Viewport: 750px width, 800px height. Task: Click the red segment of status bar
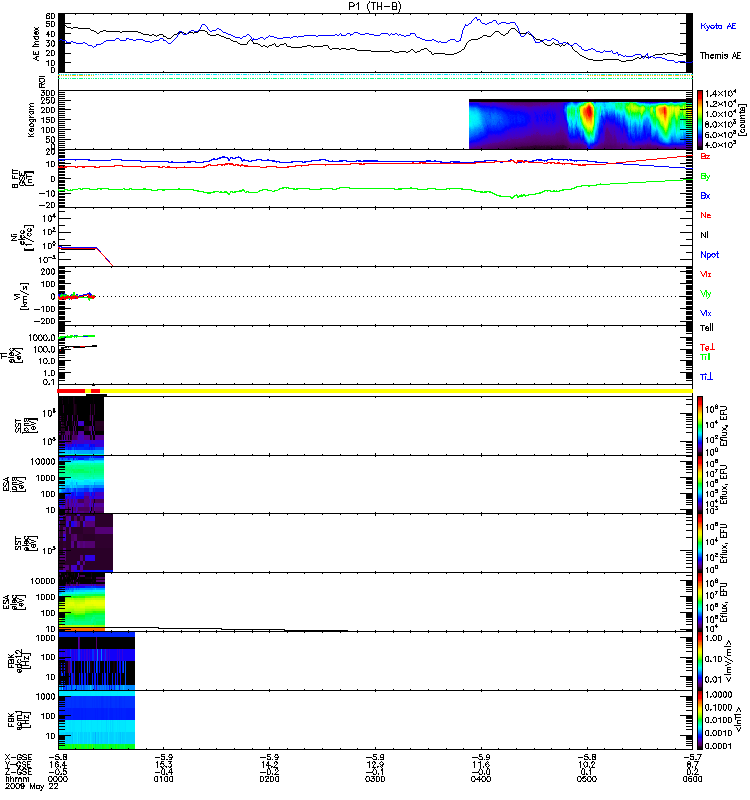pos(71,391)
